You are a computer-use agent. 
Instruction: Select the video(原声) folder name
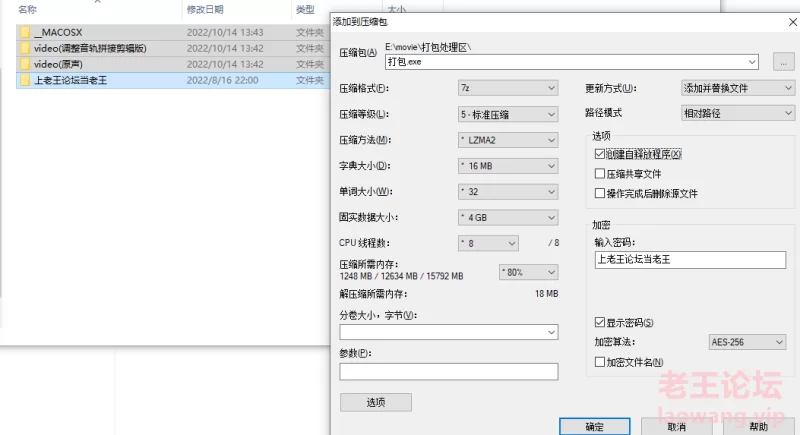[58, 64]
